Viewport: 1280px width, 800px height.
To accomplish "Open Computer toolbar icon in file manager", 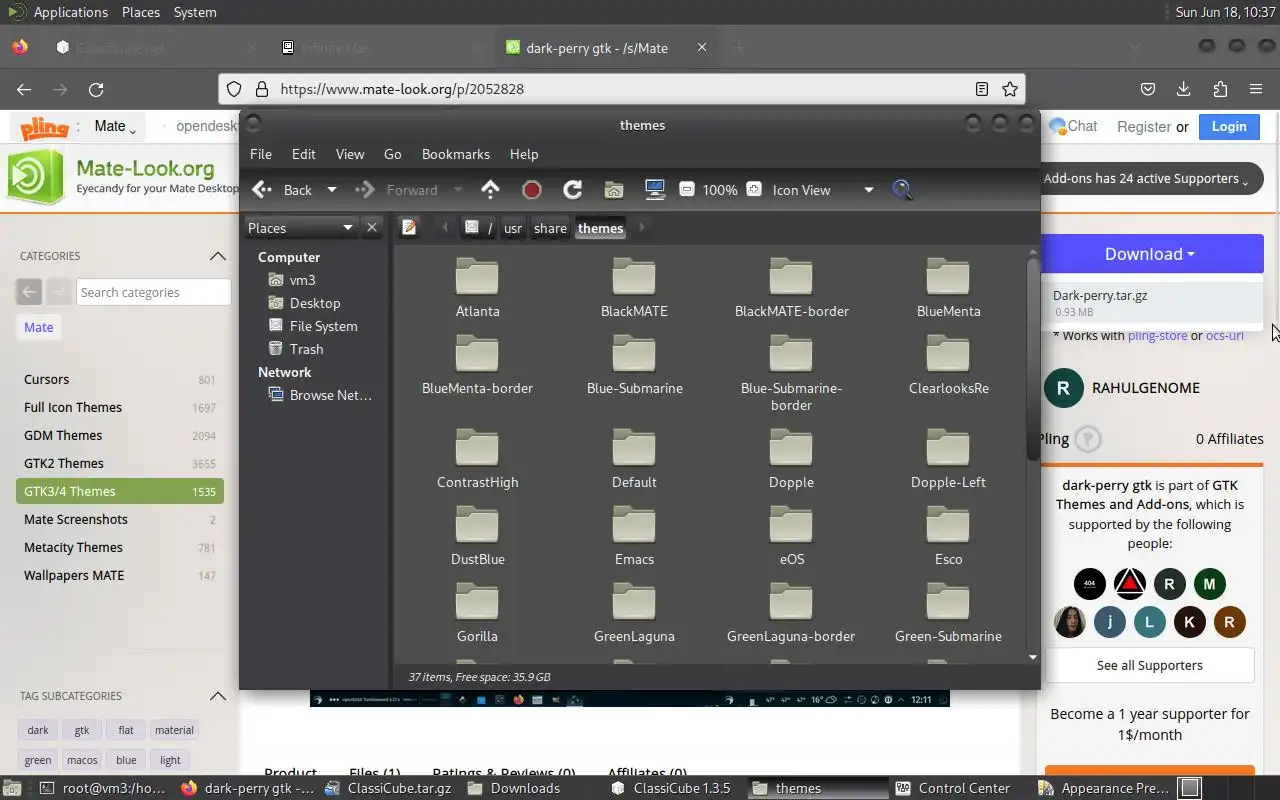I will coord(655,190).
